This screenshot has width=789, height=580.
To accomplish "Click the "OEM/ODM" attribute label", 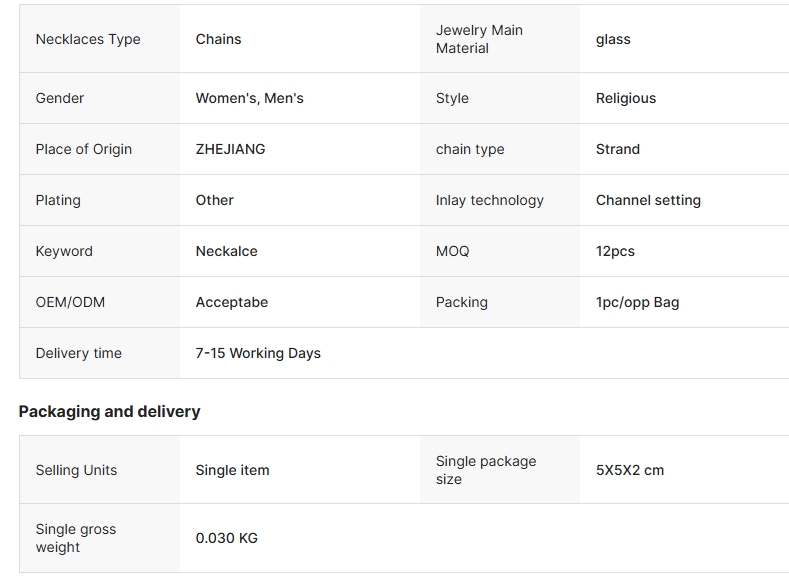I will click(x=70, y=302).
